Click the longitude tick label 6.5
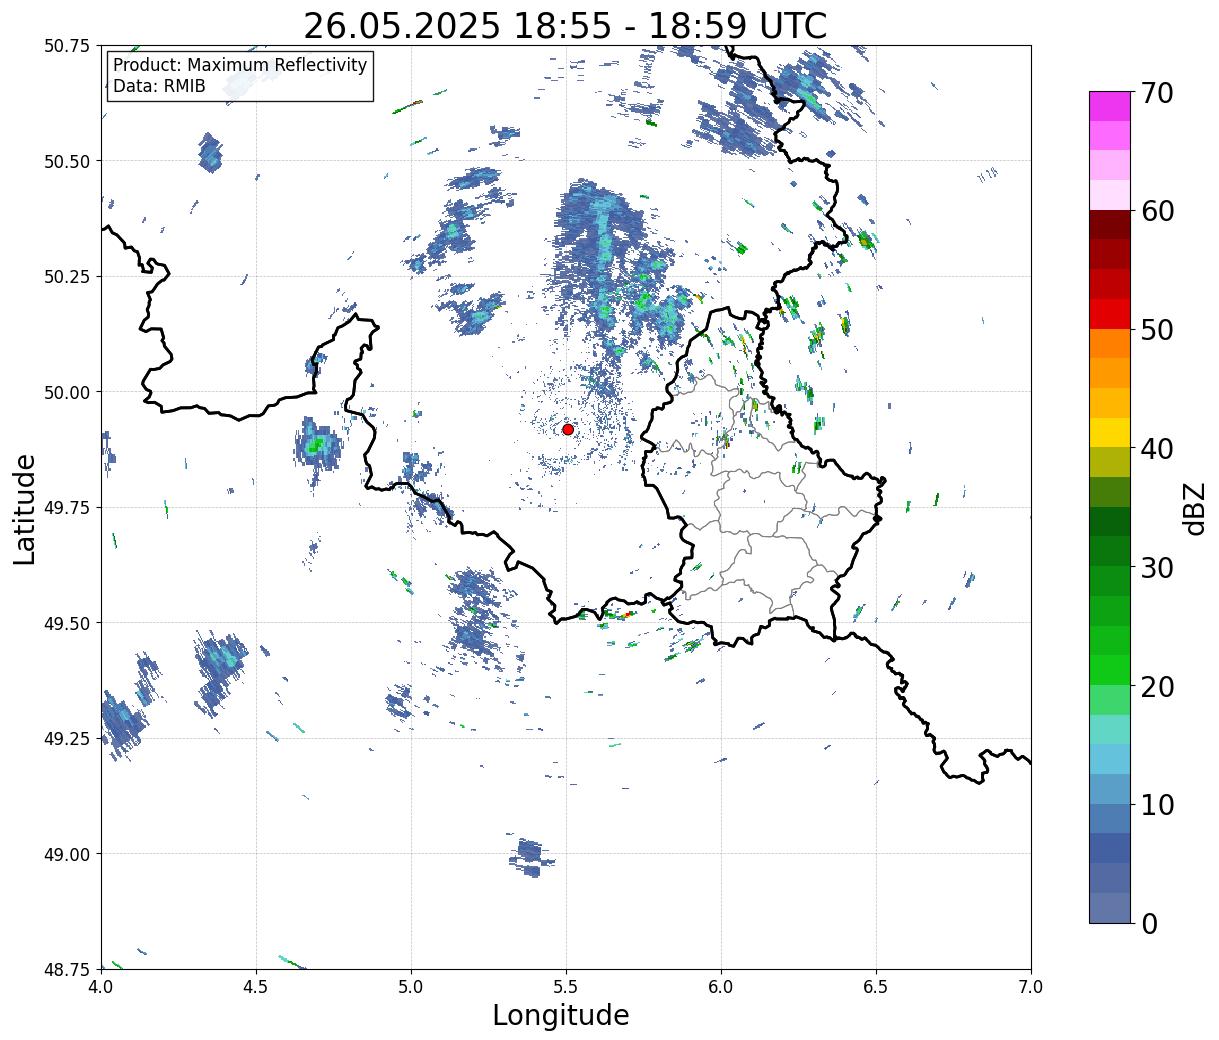 point(876,987)
